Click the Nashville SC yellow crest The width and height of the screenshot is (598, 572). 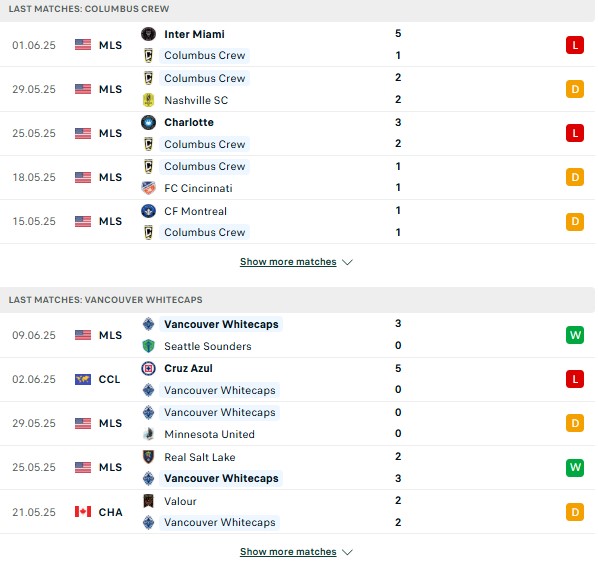click(x=148, y=100)
